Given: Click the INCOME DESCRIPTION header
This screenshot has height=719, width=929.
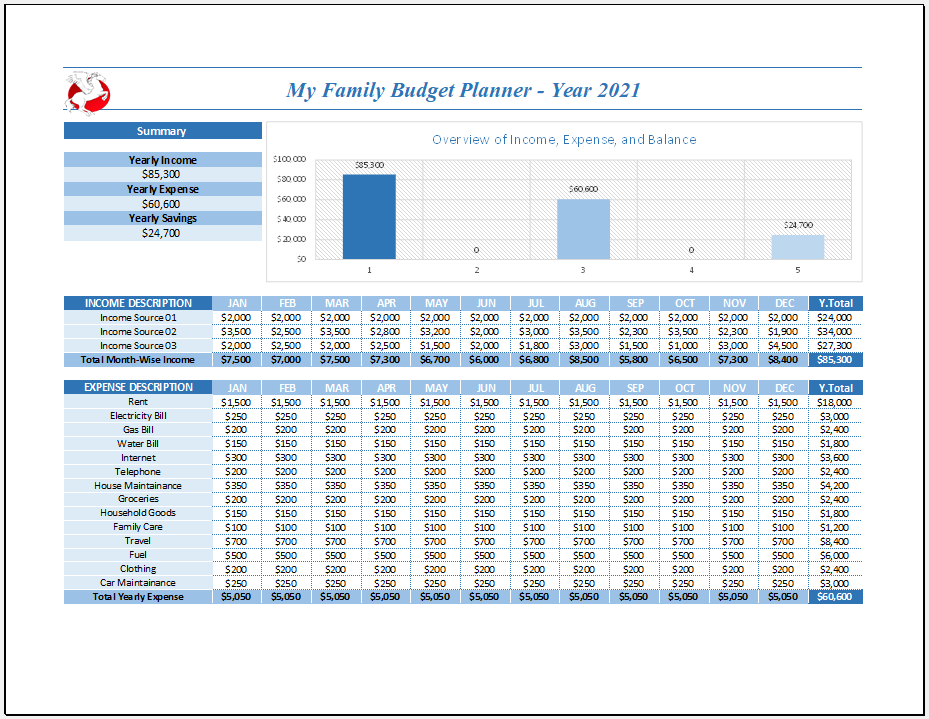Looking at the screenshot, I should coord(137,303).
